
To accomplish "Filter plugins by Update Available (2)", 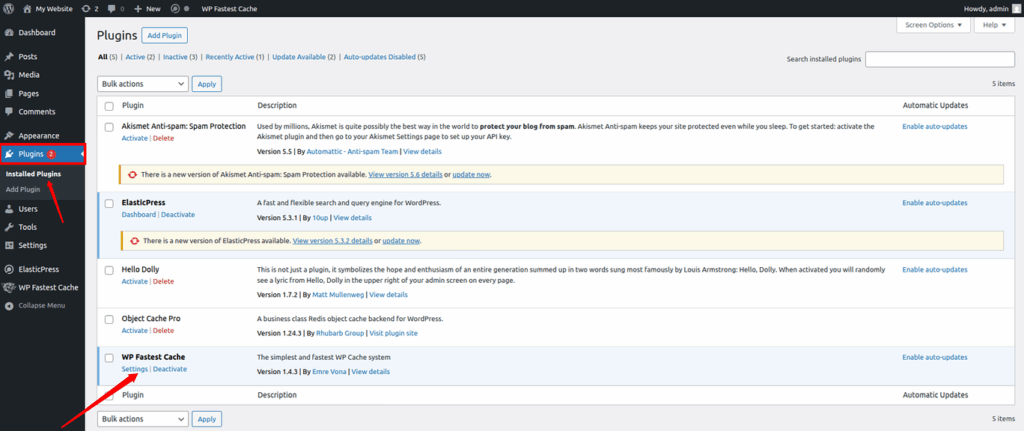I will 304,57.
